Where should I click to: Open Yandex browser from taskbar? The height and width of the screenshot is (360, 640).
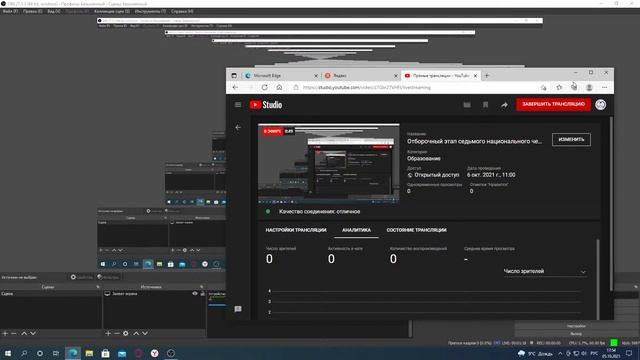click(x=155, y=353)
